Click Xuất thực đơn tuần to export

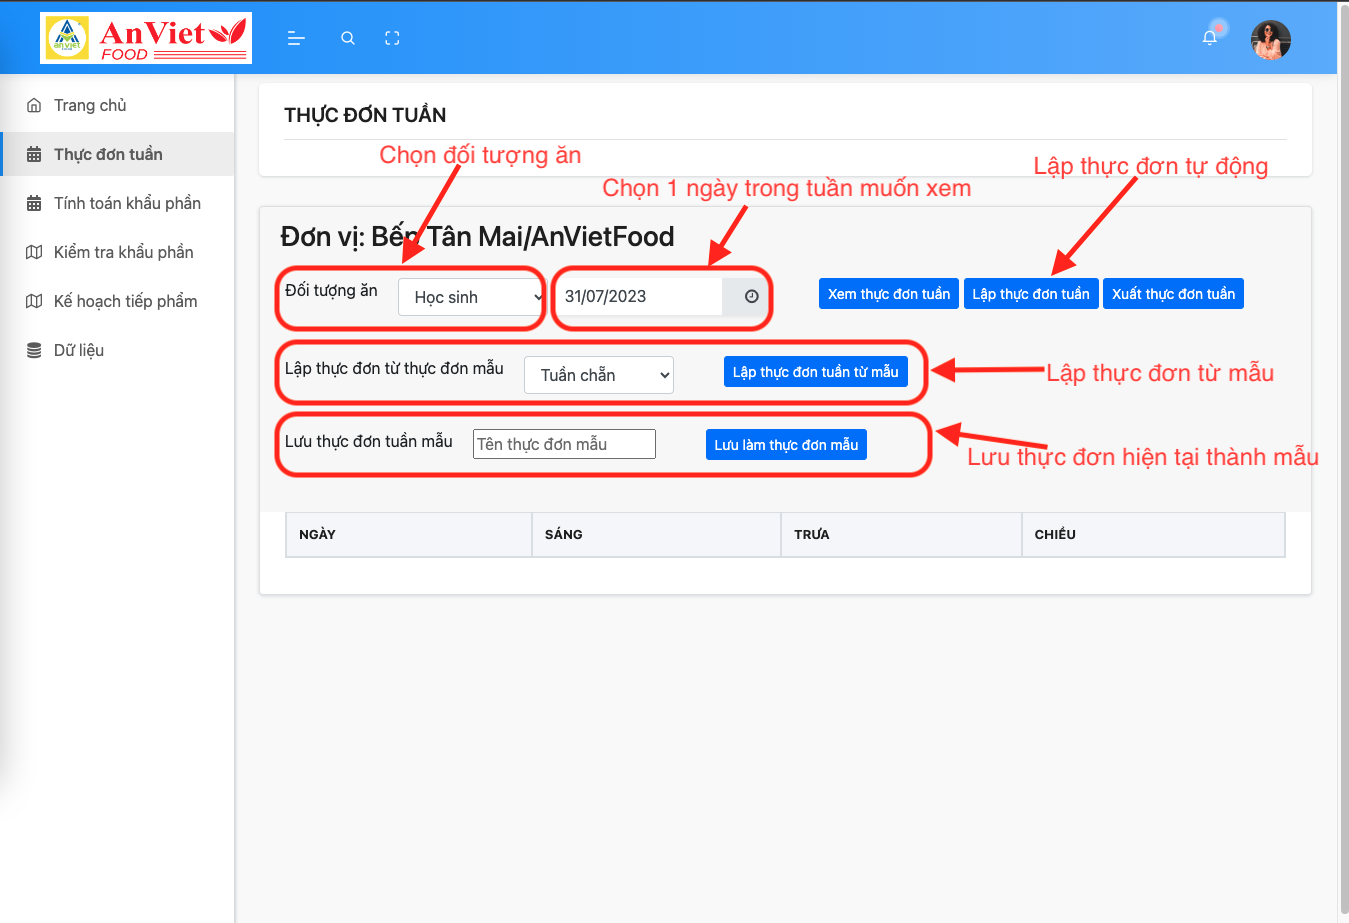[1173, 293]
